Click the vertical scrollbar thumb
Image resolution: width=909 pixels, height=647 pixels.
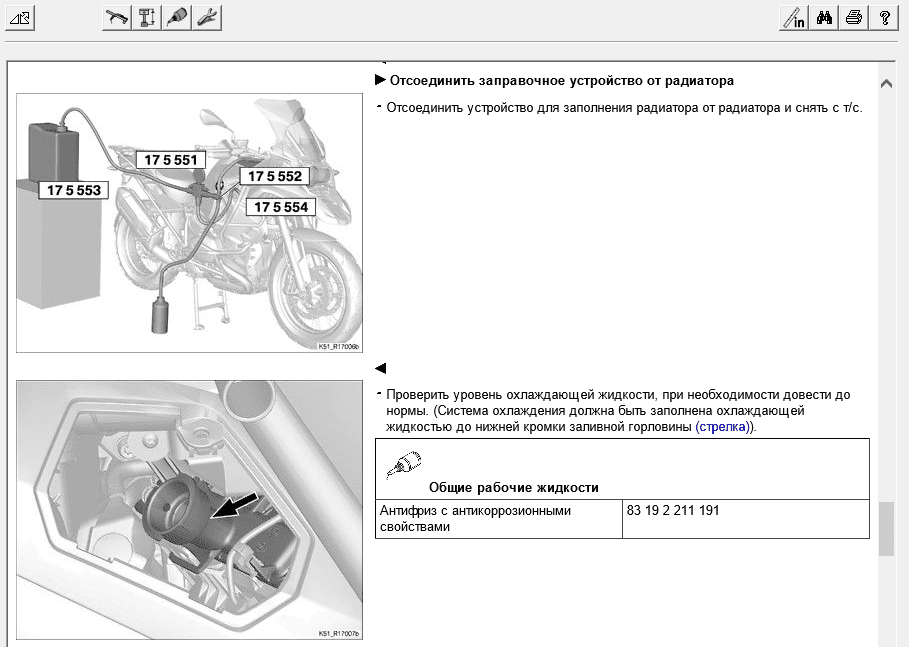click(886, 528)
